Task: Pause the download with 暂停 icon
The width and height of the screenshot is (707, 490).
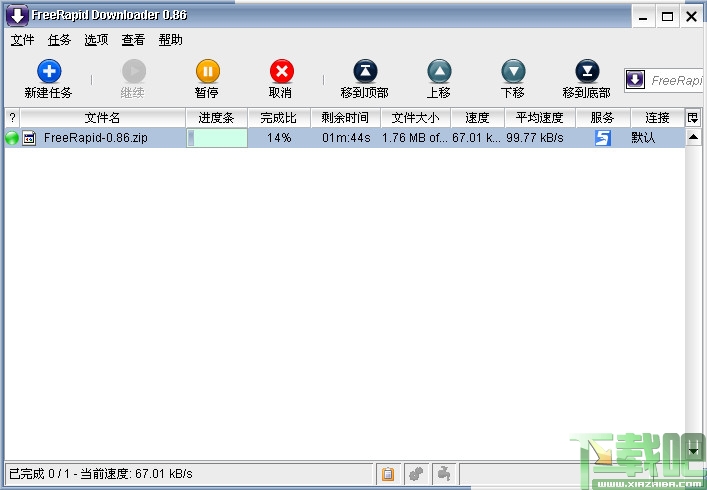Action: pos(207,71)
